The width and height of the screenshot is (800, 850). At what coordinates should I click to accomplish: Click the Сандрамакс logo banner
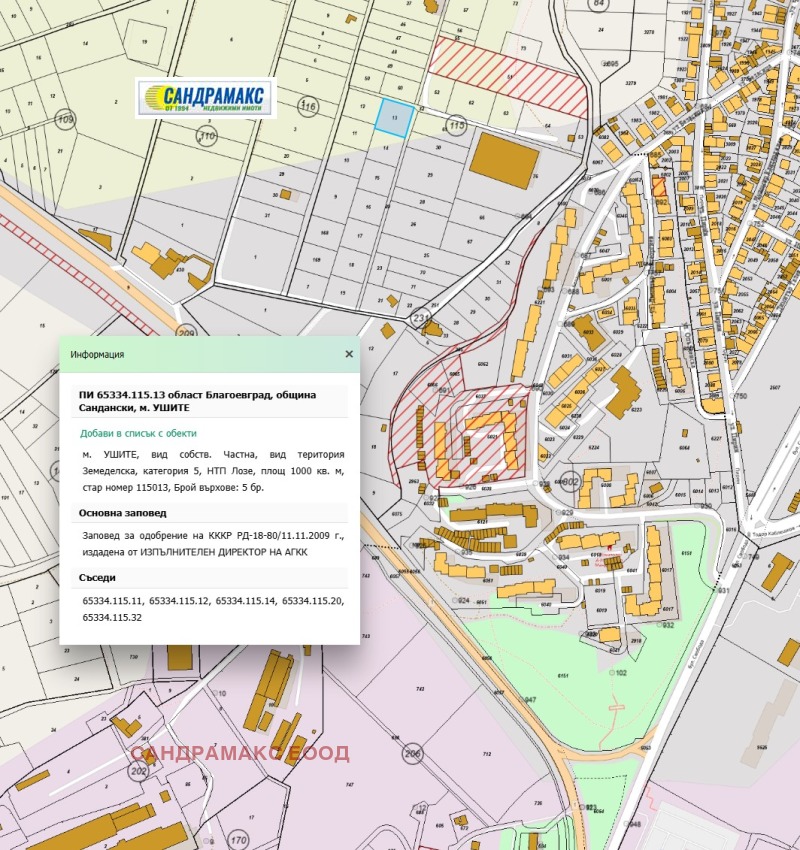[x=206, y=98]
